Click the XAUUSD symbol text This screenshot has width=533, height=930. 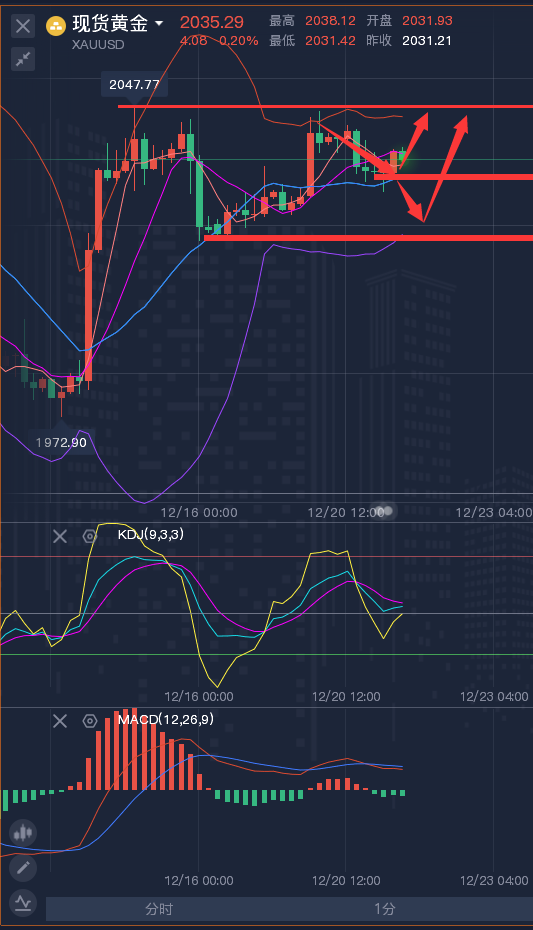tap(98, 44)
